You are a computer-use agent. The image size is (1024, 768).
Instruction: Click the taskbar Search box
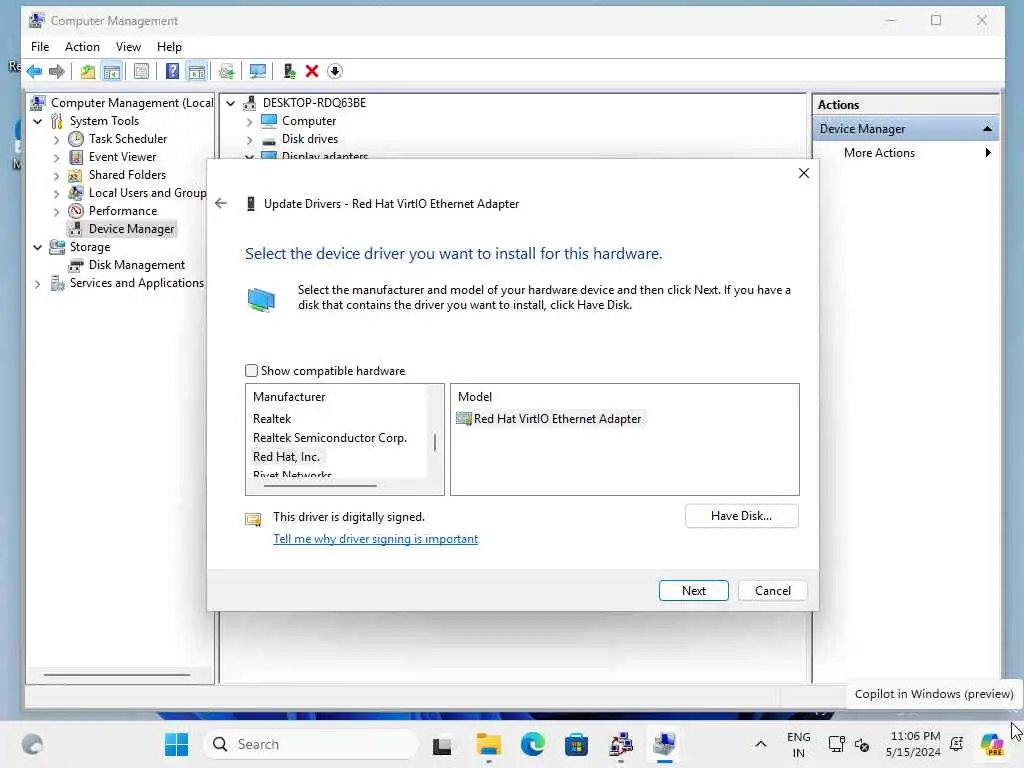(x=311, y=744)
